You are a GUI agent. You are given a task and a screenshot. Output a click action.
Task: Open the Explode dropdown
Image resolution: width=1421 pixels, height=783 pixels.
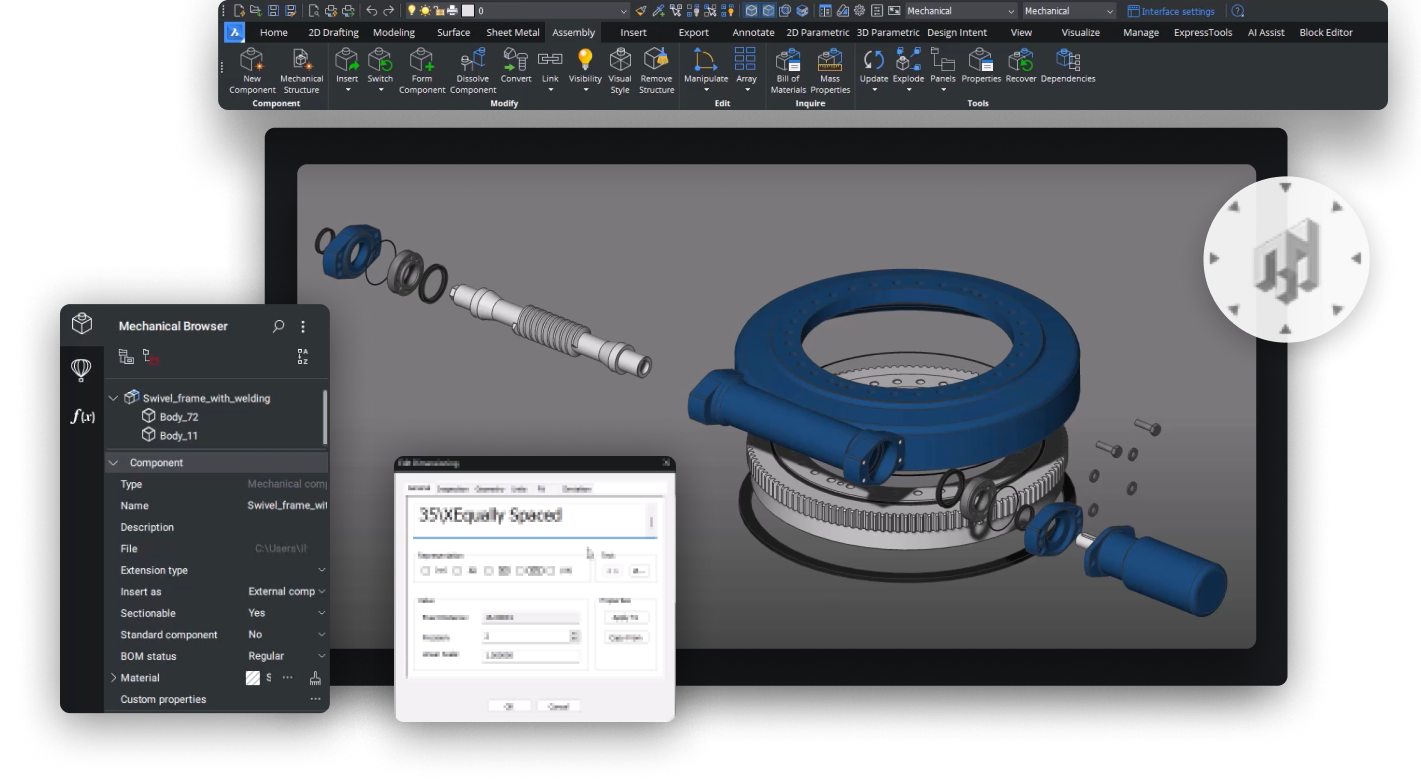pos(908,90)
